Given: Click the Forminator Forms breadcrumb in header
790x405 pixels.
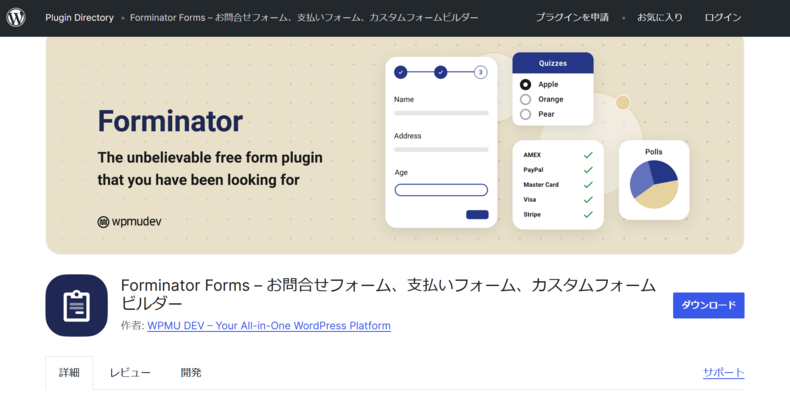Looking at the screenshot, I should [x=304, y=18].
